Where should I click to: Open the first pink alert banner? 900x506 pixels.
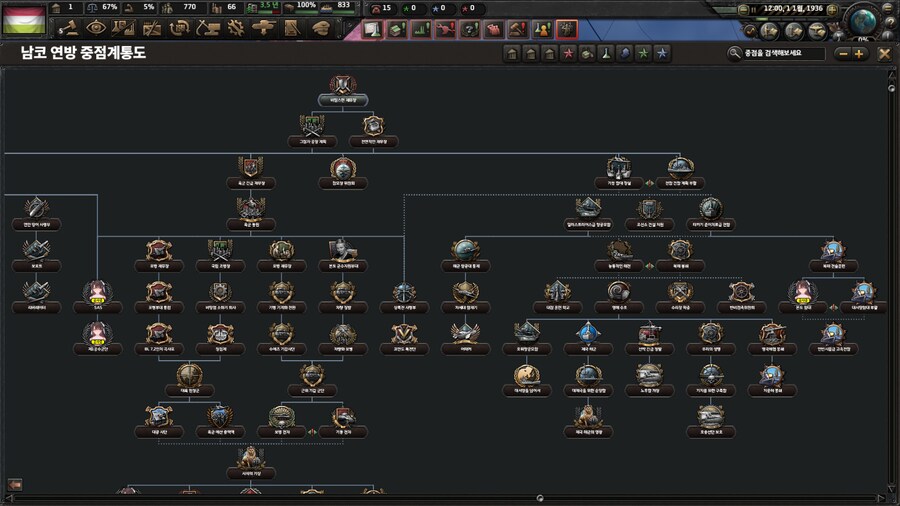tap(372, 30)
